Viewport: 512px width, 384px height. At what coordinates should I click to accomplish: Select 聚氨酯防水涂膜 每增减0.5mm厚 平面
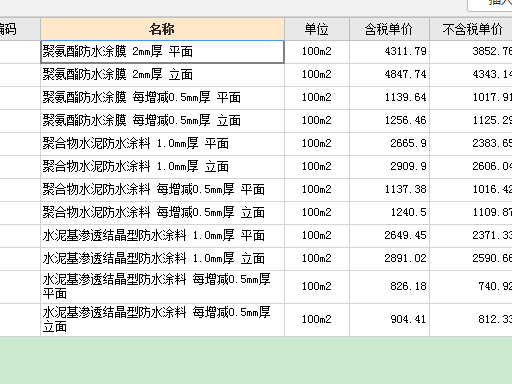[162, 98]
